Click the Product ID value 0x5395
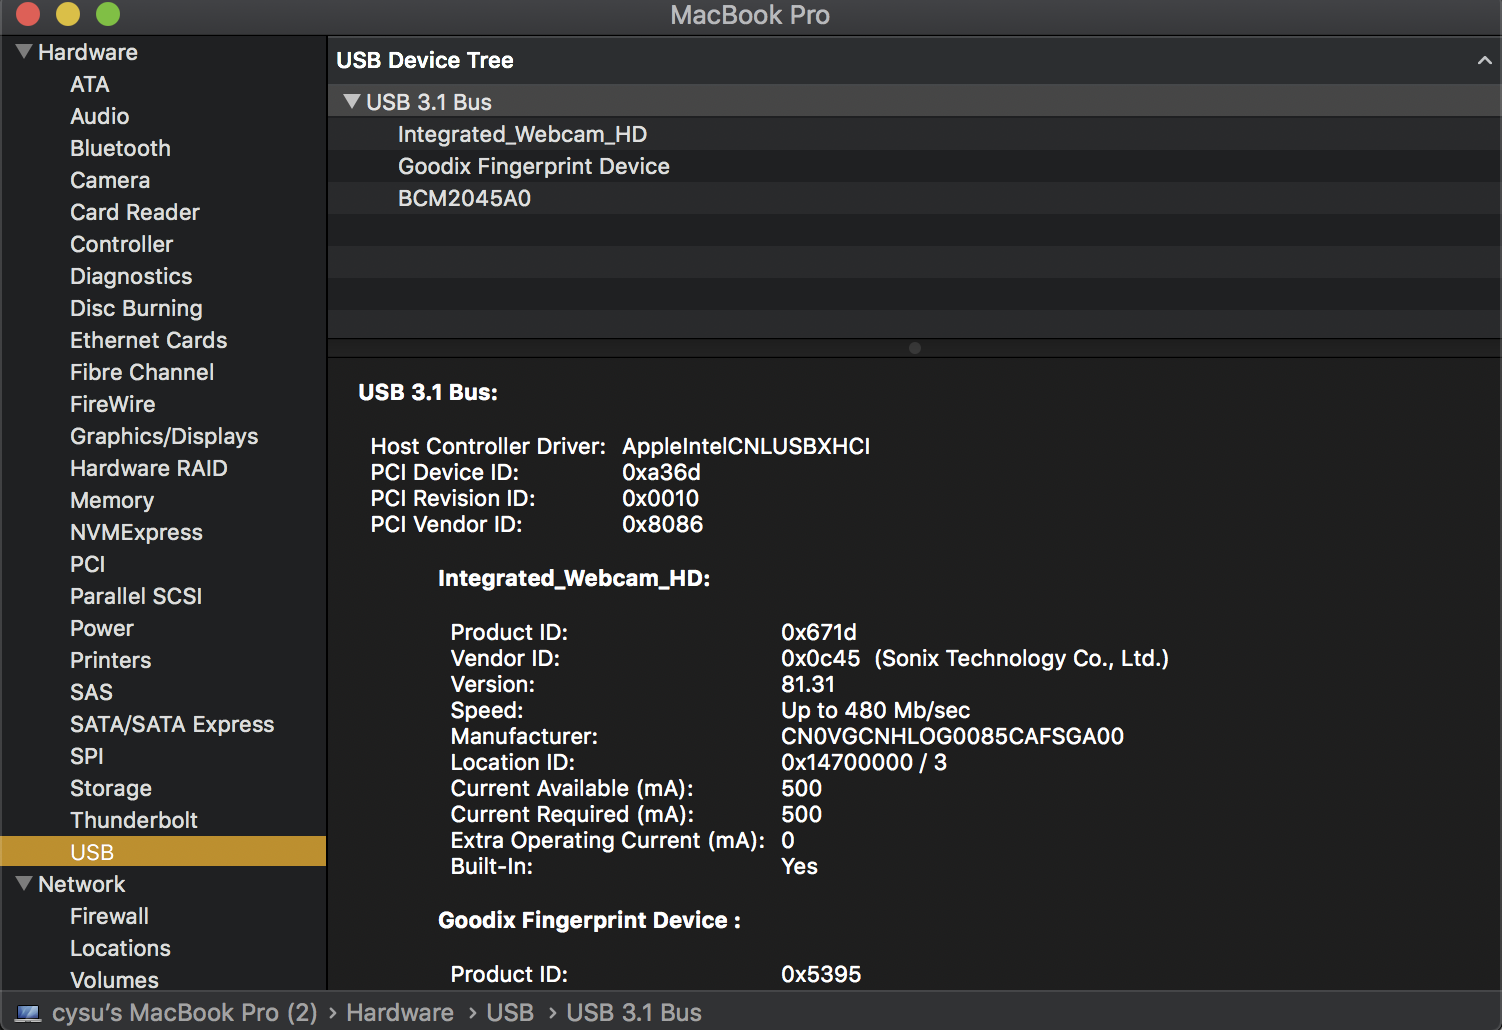This screenshot has height=1030, width=1502. tap(821, 974)
